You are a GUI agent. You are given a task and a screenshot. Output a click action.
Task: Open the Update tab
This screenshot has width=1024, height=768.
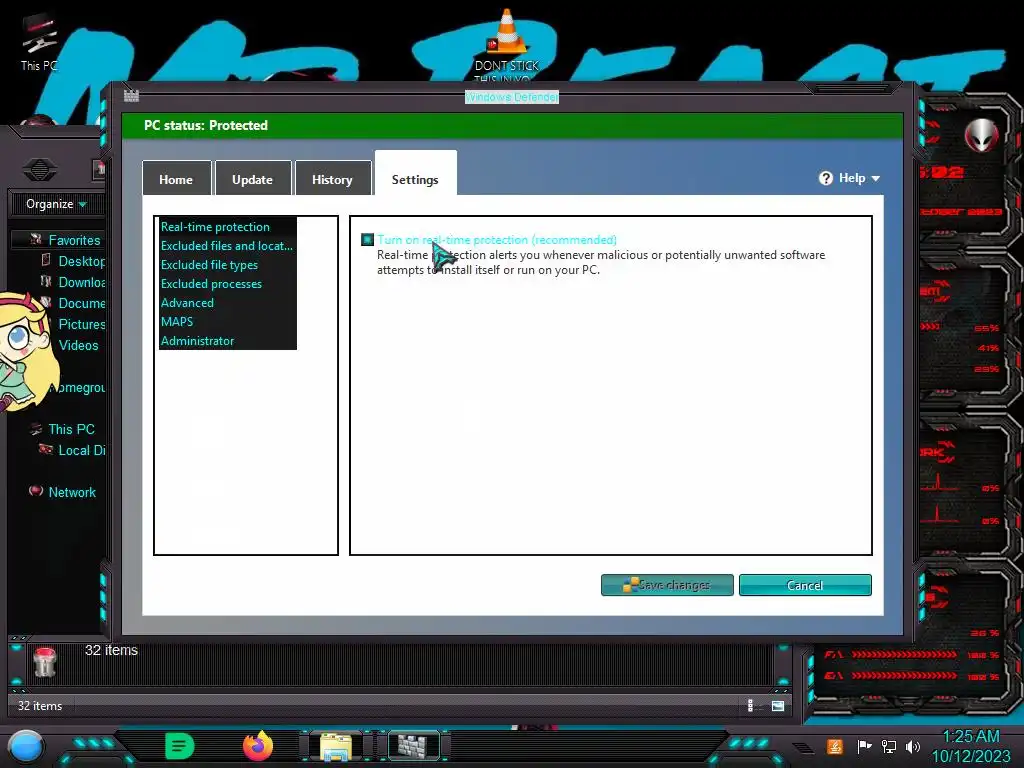(x=252, y=179)
